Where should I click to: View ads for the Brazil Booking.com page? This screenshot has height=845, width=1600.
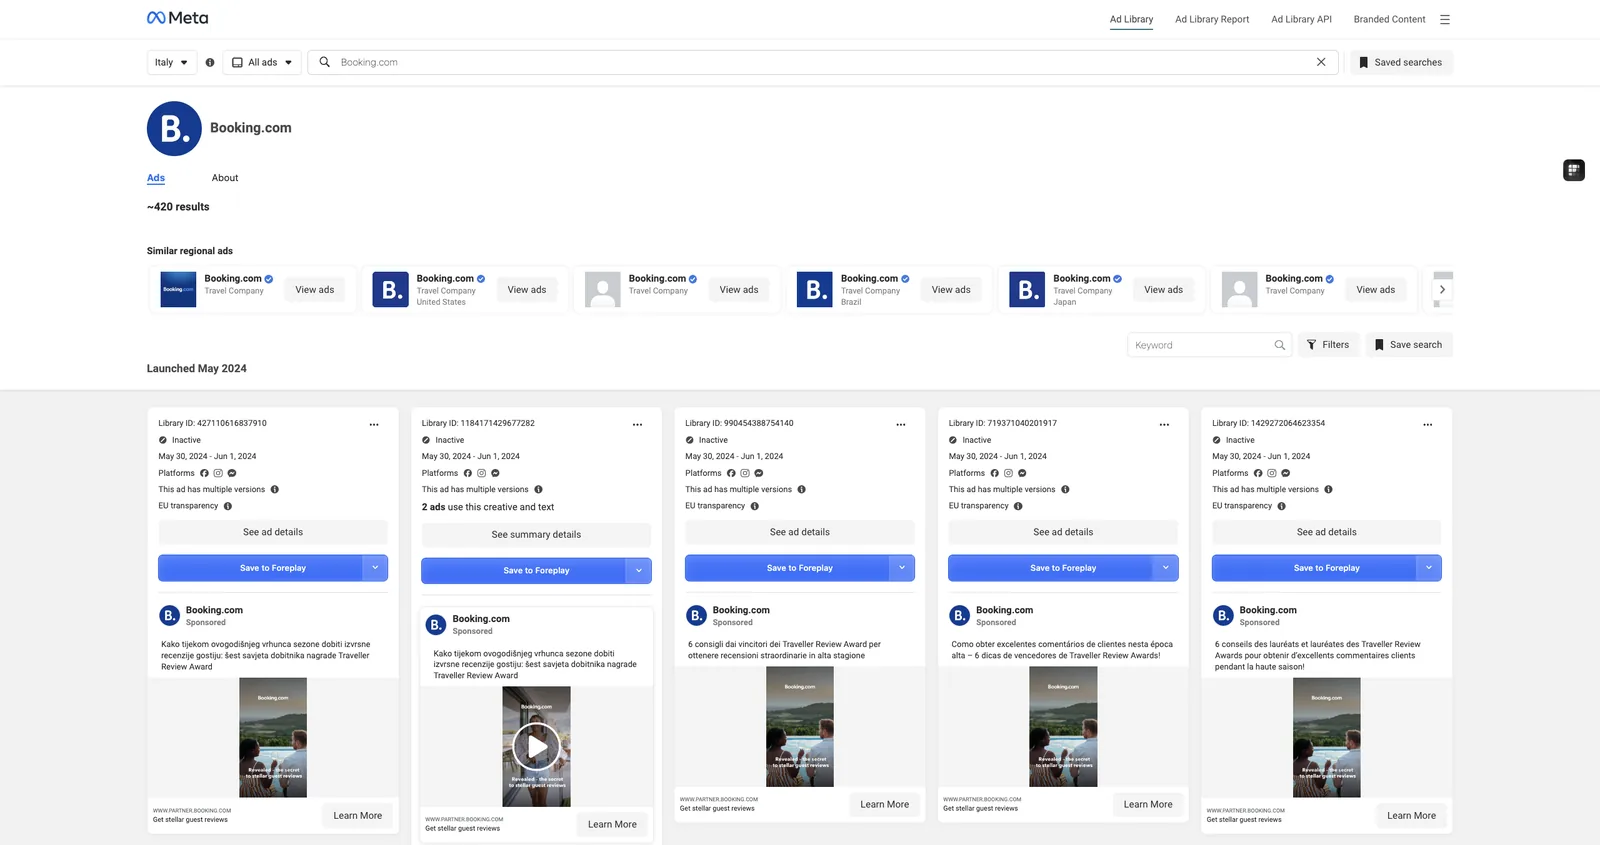point(951,290)
